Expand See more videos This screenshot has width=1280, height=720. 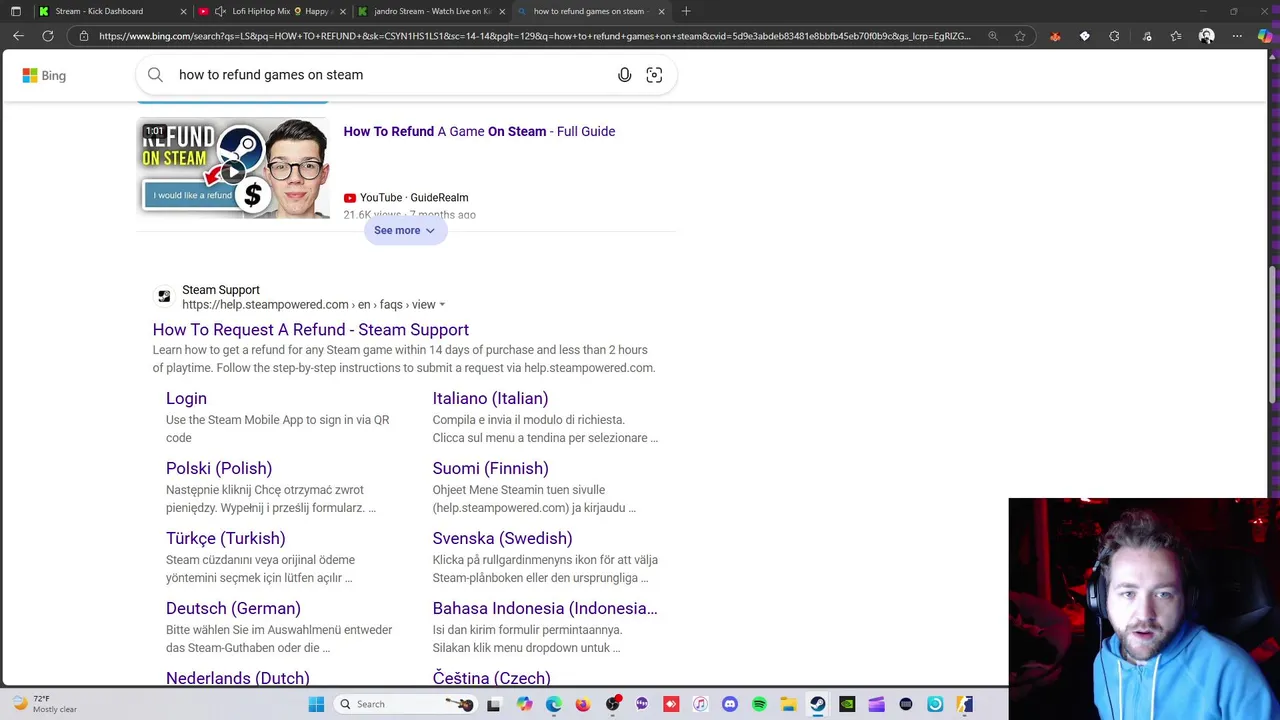click(405, 230)
